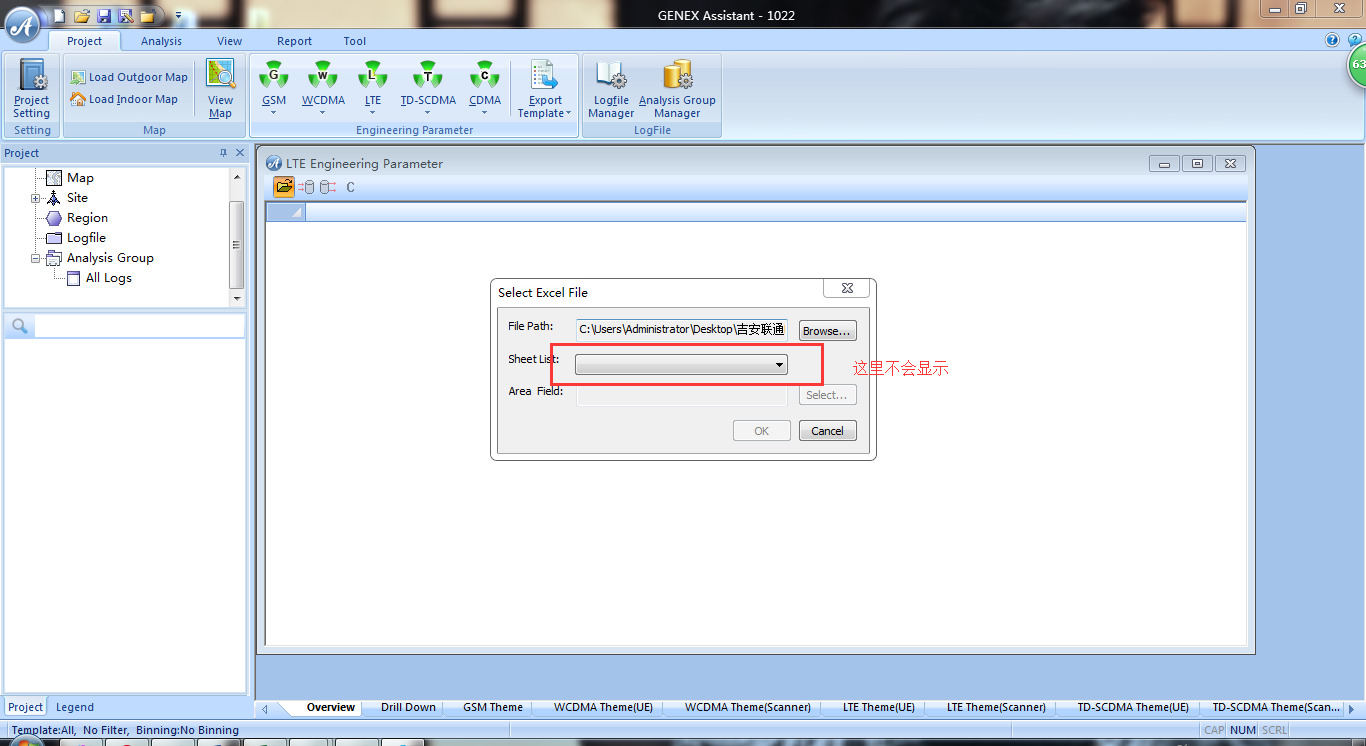Expand the WCDMA dropdown arrow

(323, 113)
